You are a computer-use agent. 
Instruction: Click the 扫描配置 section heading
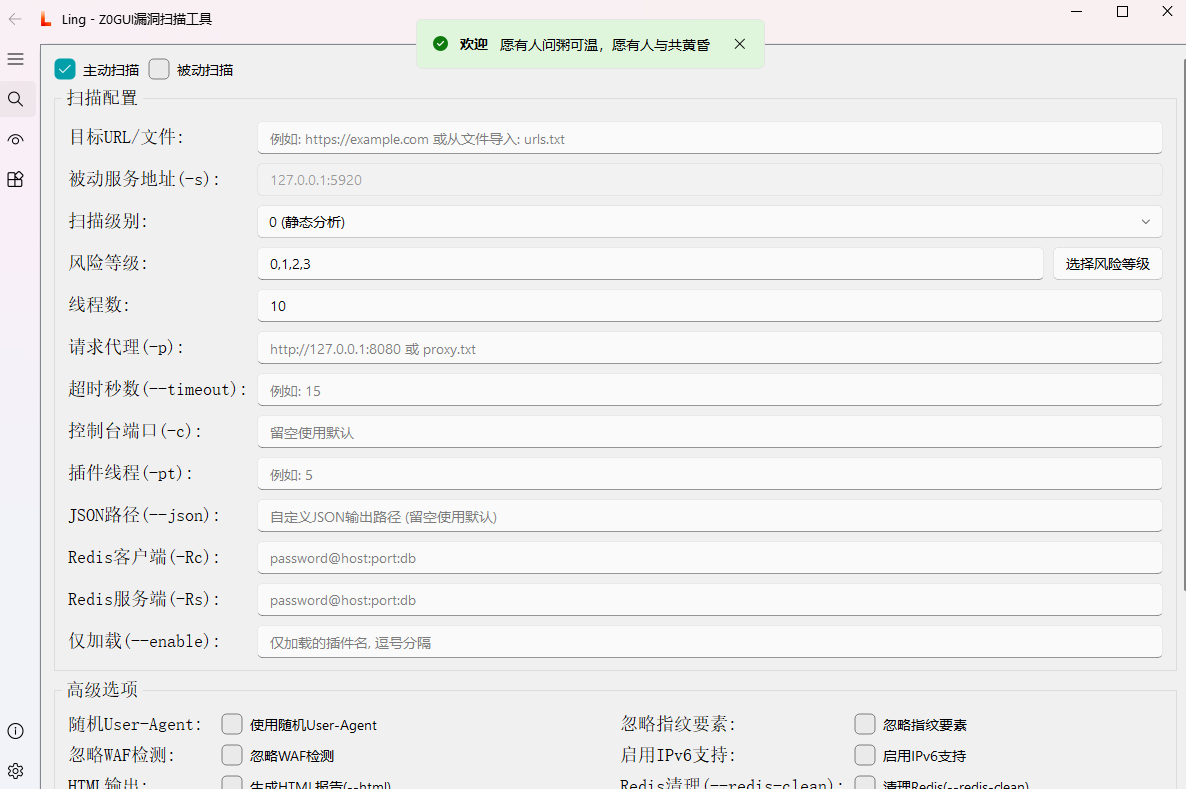click(x=102, y=98)
